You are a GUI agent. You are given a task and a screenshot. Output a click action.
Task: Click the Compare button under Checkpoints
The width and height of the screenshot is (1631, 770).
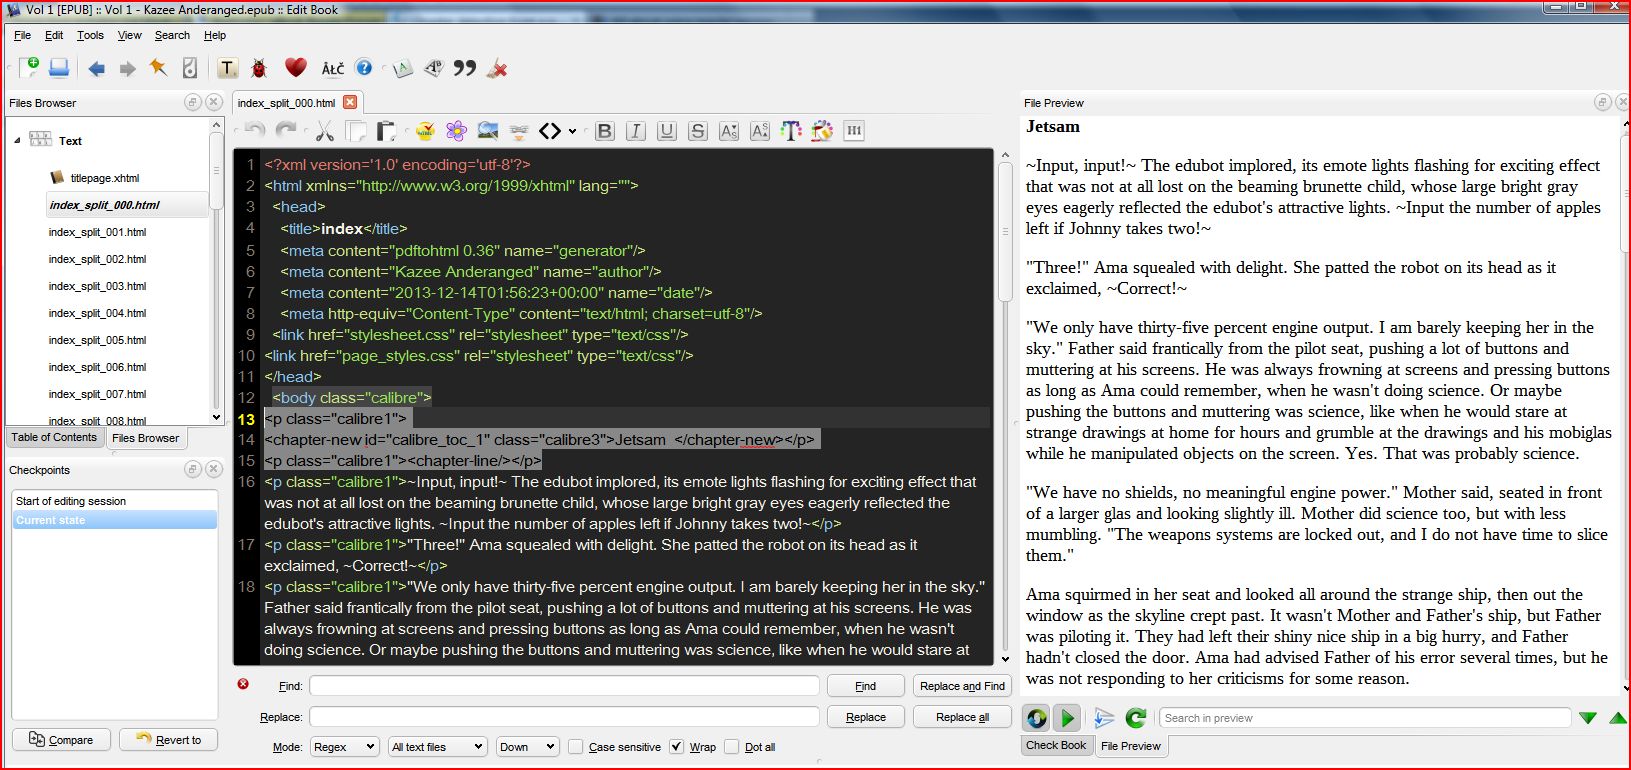click(x=61, y=740)
